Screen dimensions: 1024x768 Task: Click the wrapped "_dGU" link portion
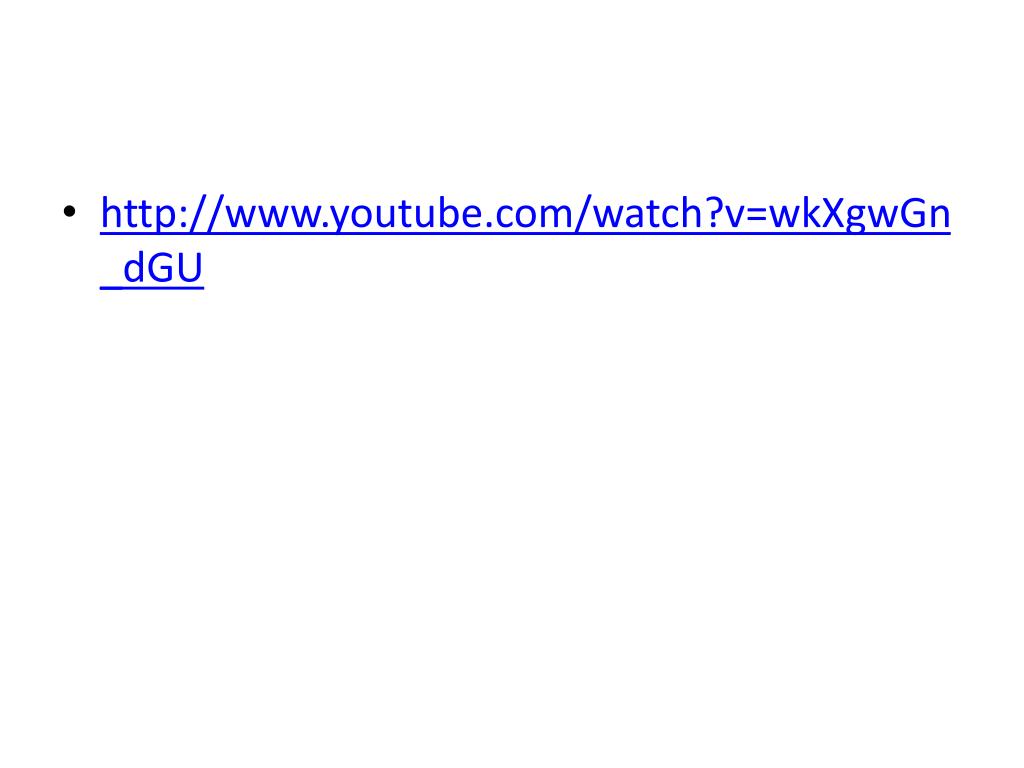click(x=152, y=268)
